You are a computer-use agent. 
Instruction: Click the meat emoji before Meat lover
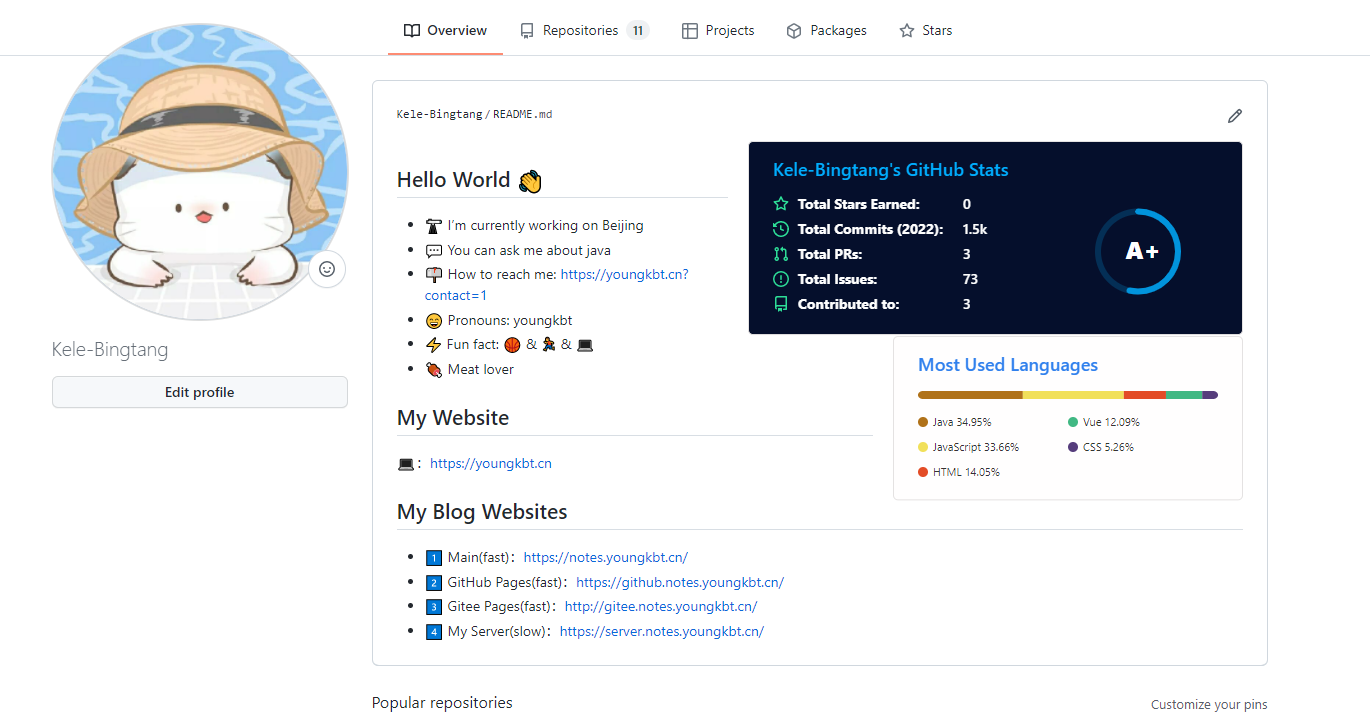pyautogui.click(x=434, y=370)
